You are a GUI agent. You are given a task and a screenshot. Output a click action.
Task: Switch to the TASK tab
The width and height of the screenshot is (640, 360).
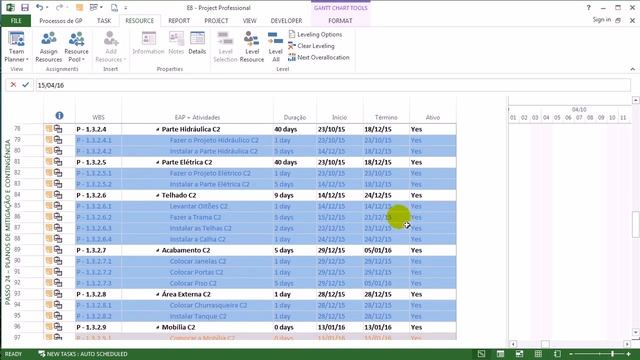pyautogui.click(x=104, y=21)
